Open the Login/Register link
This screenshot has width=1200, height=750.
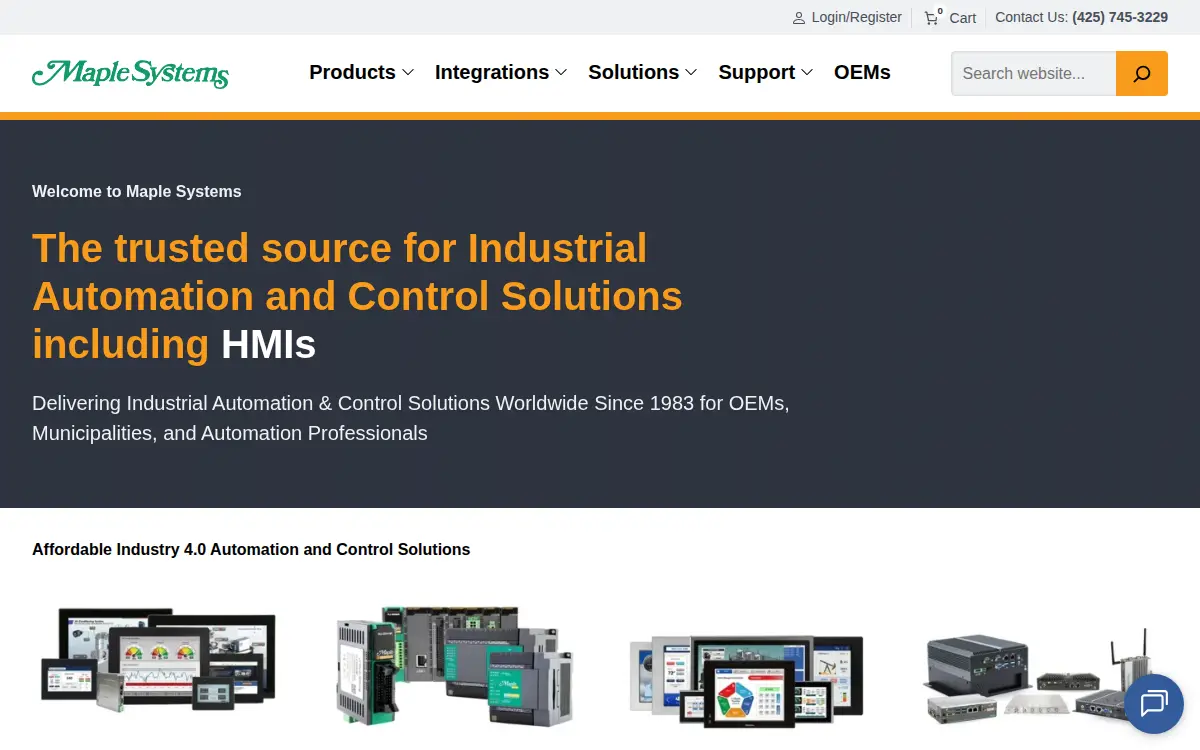(x=857, y=17)
